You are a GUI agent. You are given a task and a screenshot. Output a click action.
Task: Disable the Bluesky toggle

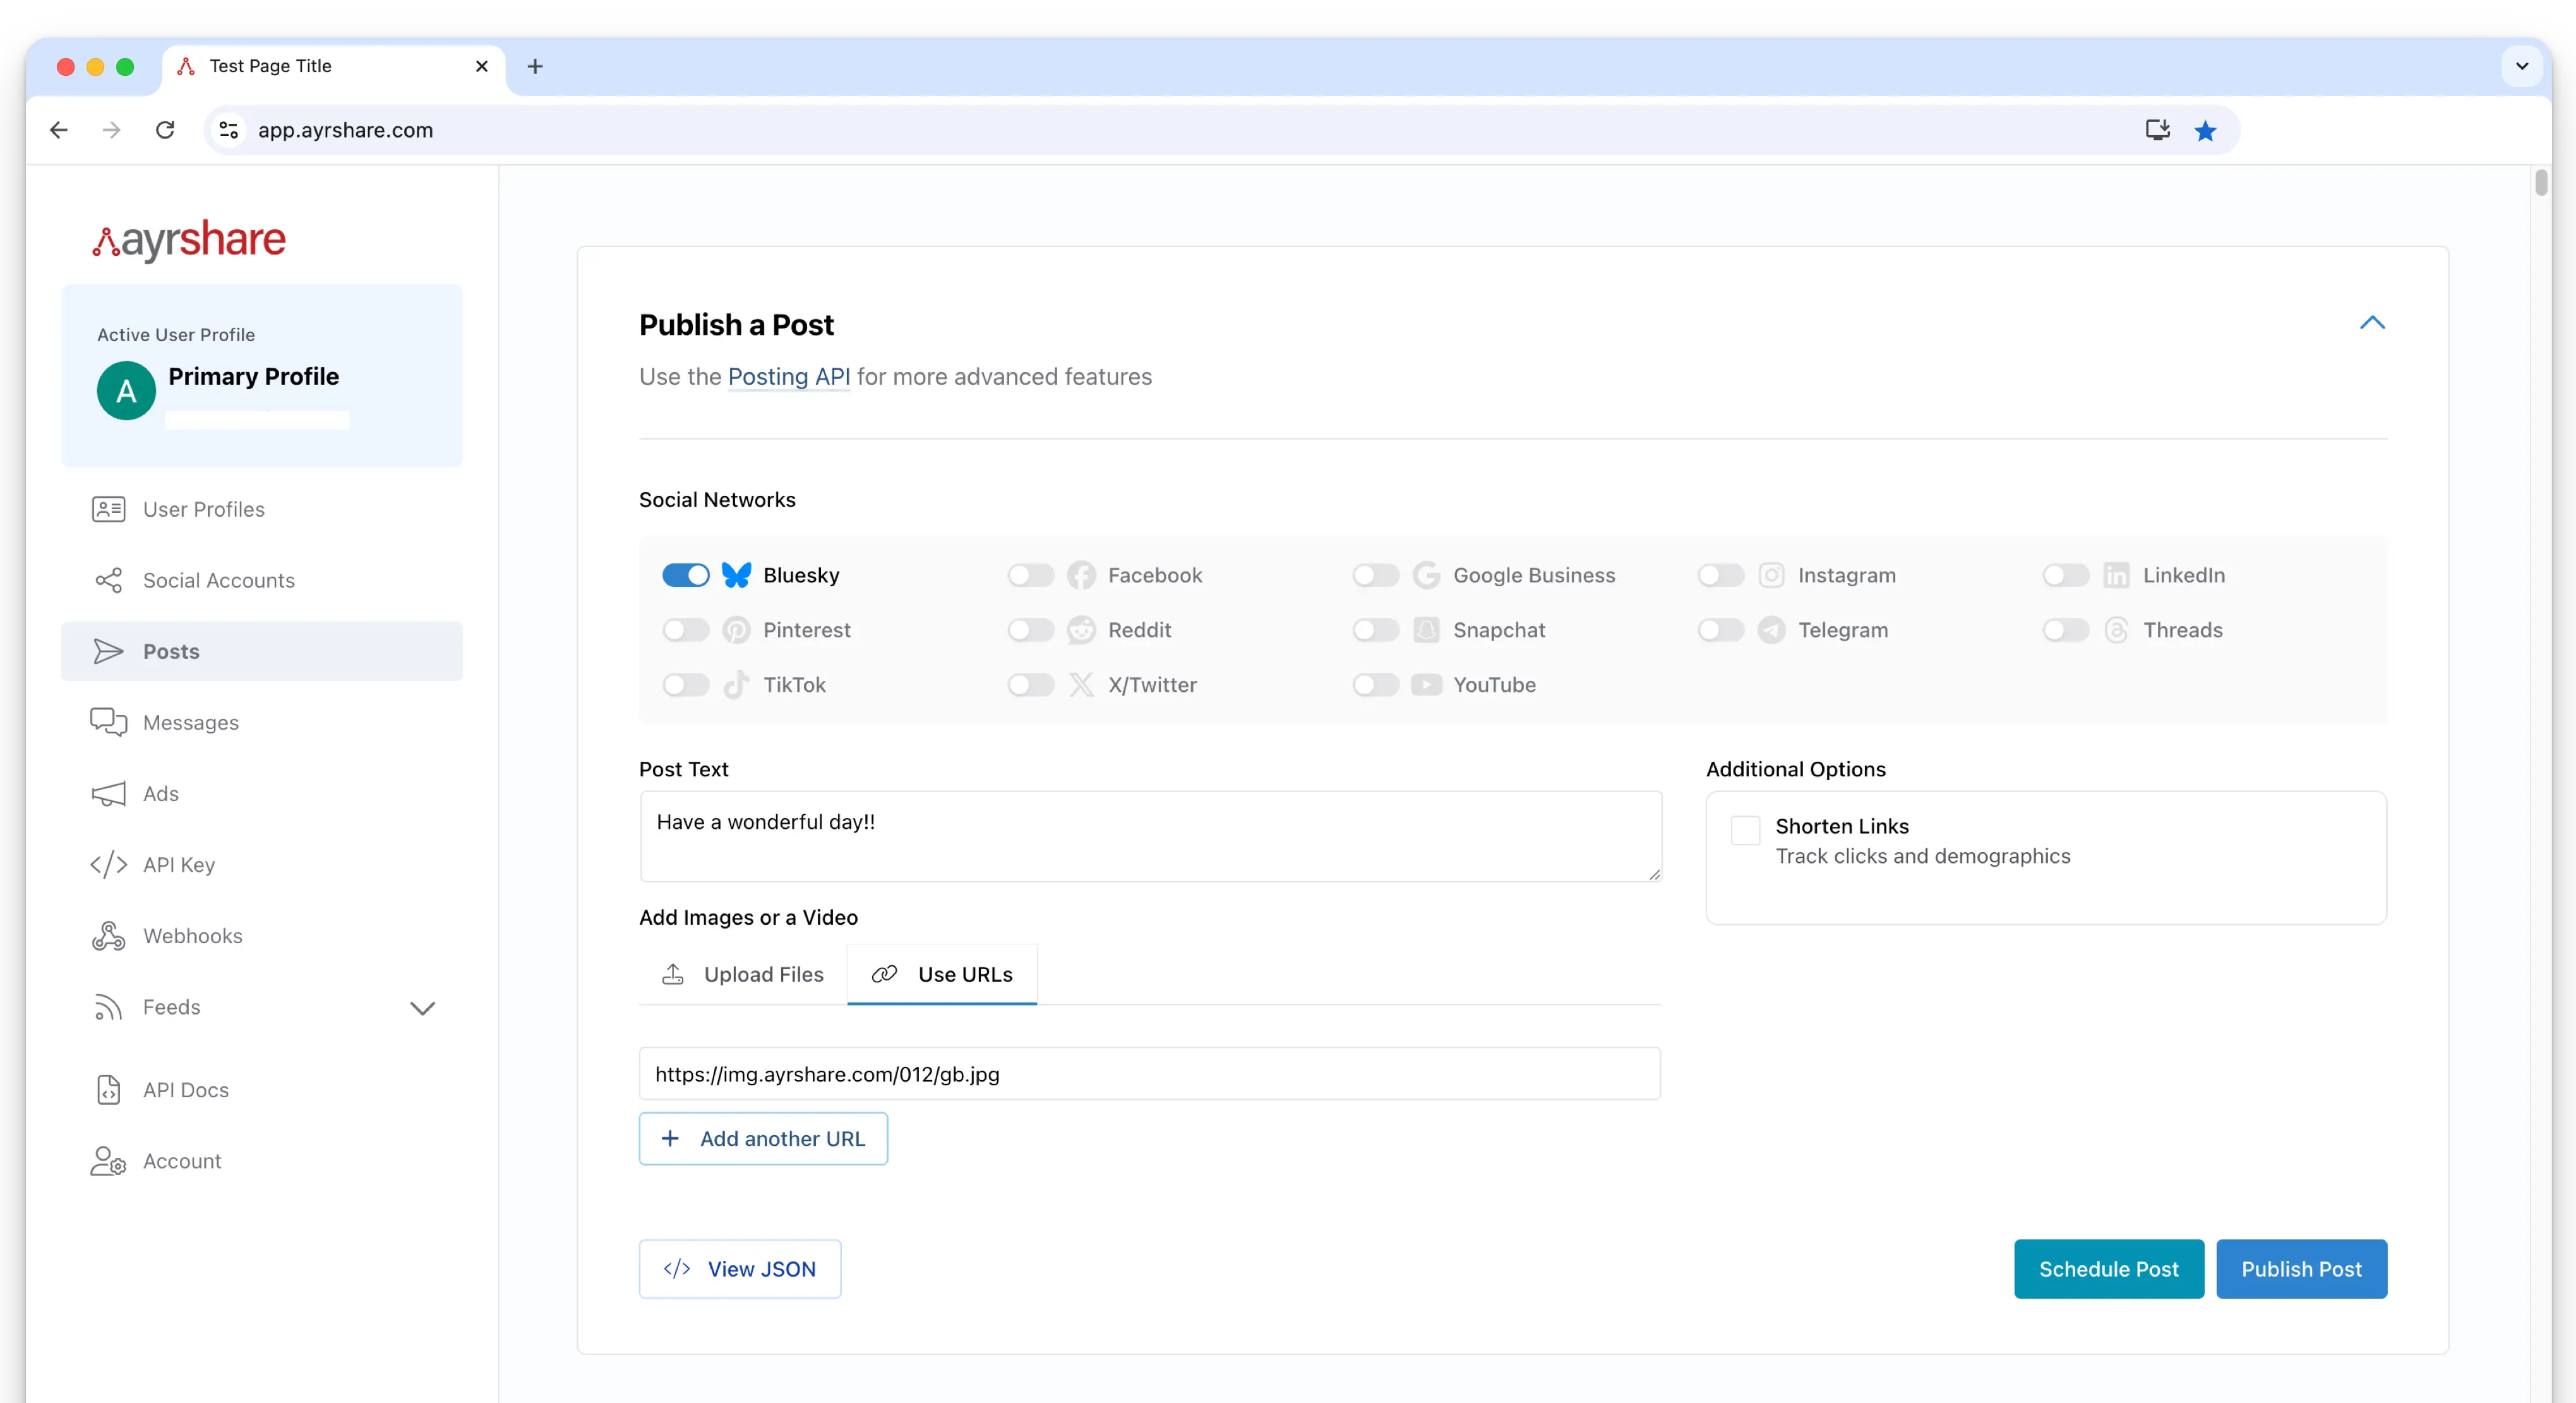[686, 575]
